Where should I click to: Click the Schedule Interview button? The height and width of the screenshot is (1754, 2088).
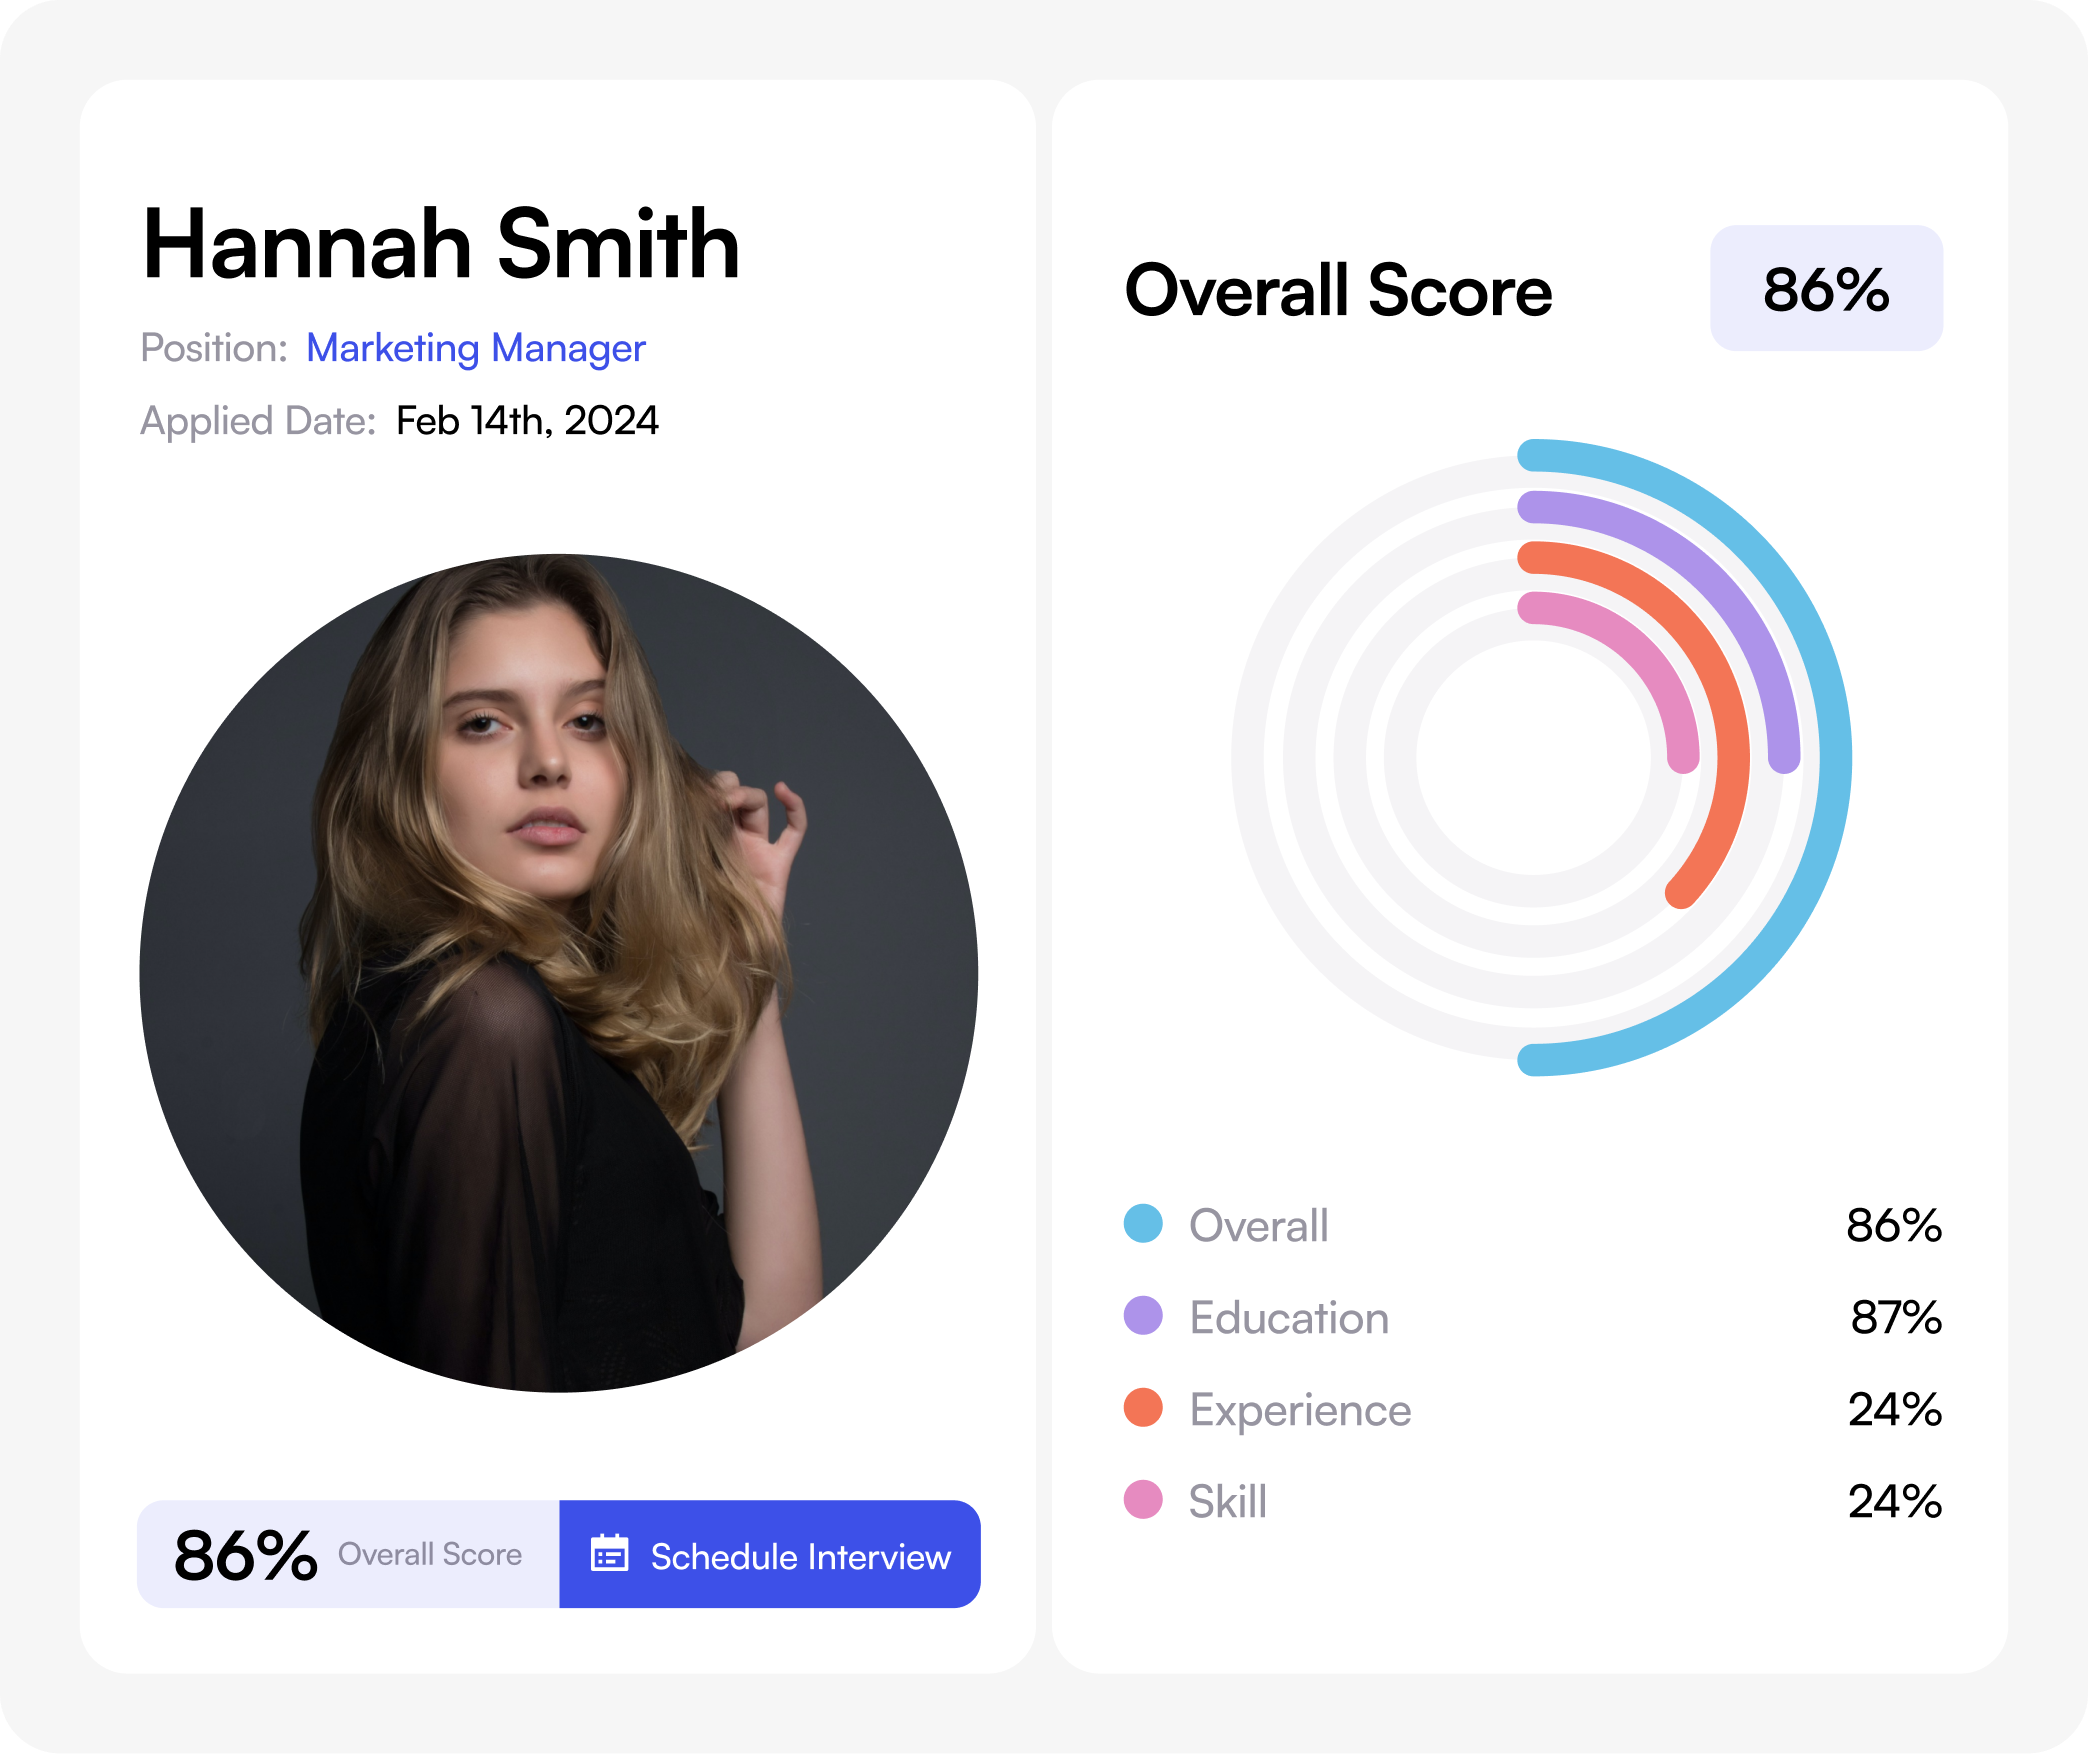coord(769,1555)
